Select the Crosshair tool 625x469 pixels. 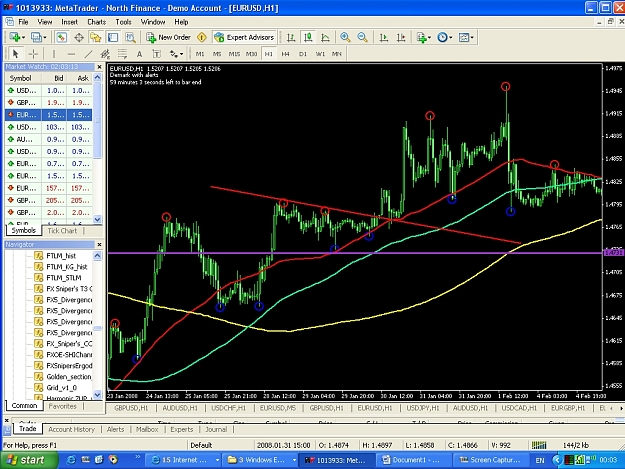(33, 54)
